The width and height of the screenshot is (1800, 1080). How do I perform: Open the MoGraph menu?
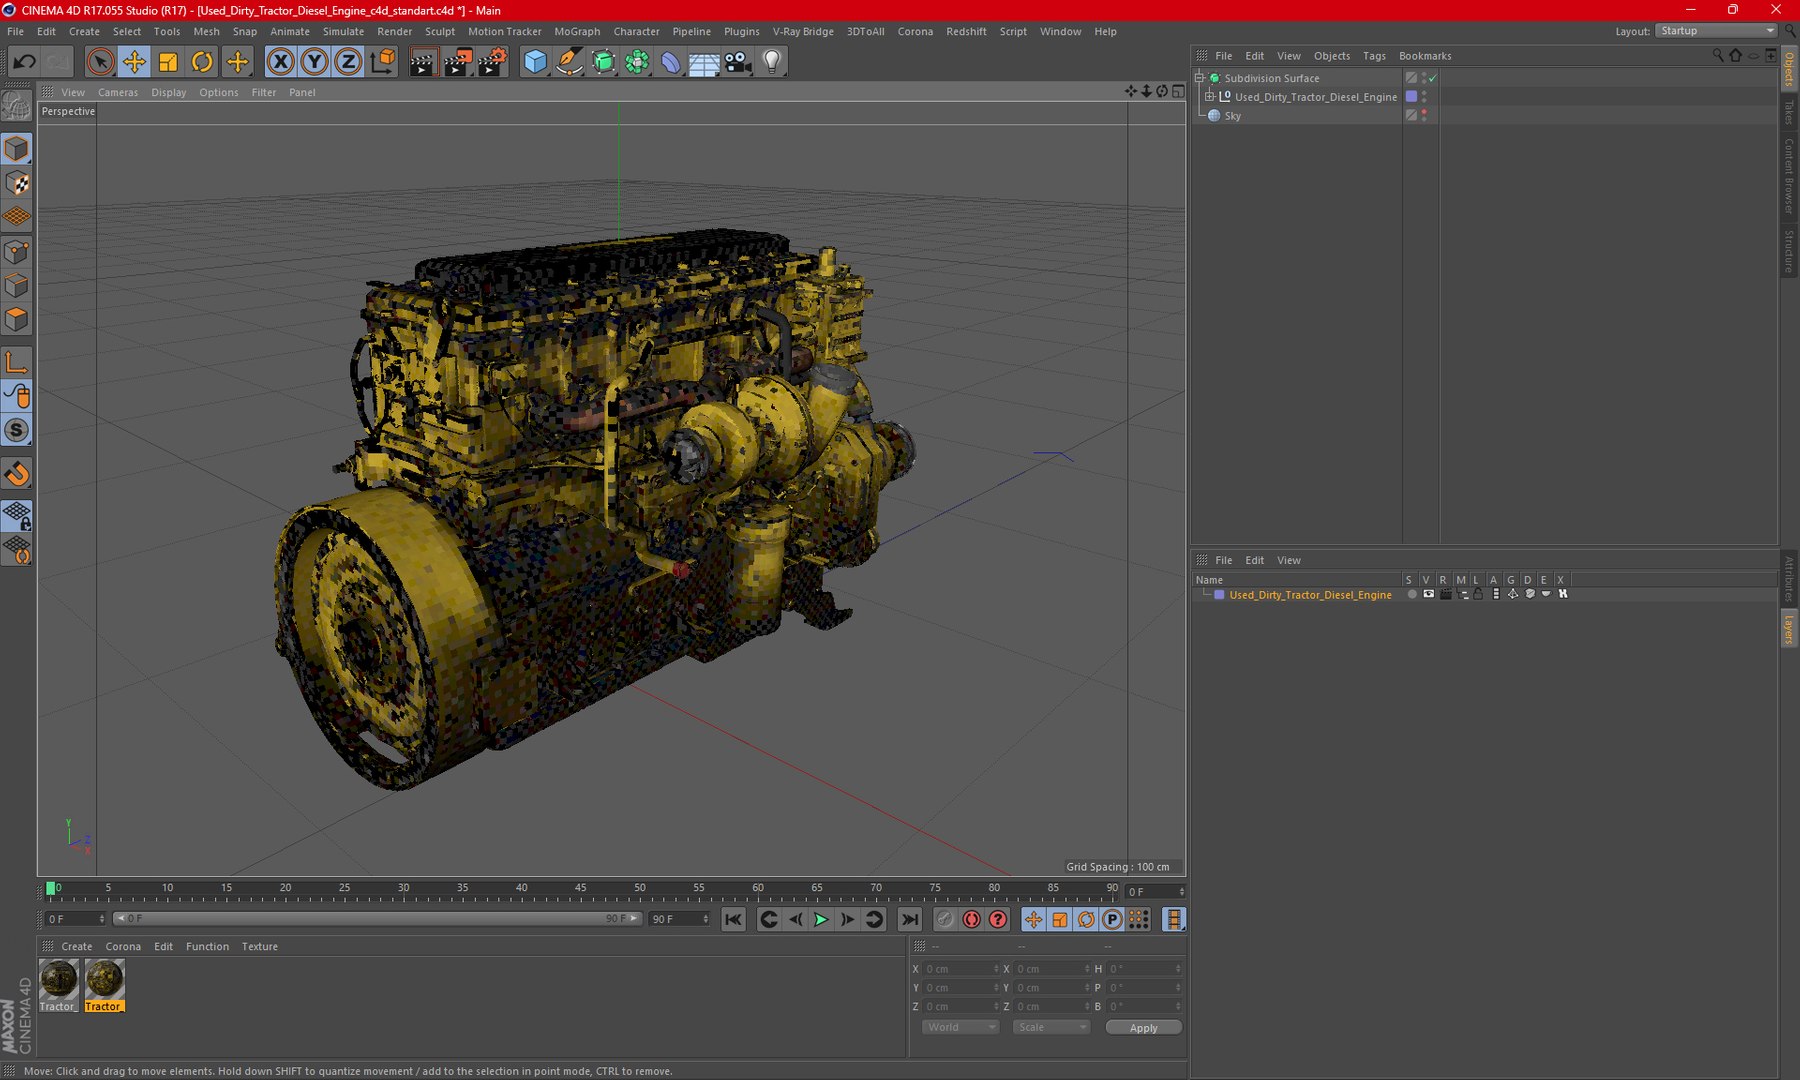point(577,31)
